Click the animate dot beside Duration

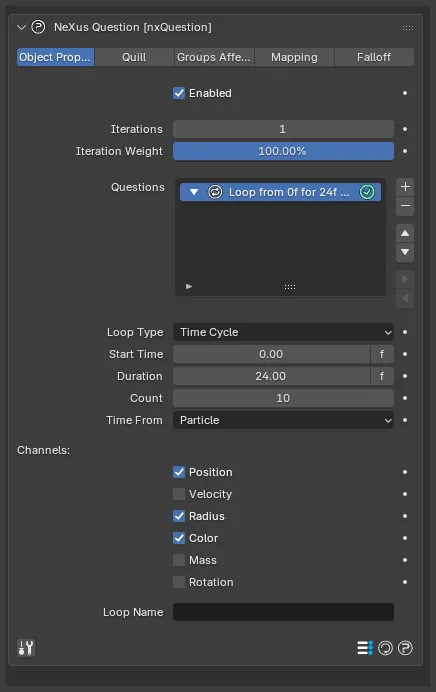[405, 376]
